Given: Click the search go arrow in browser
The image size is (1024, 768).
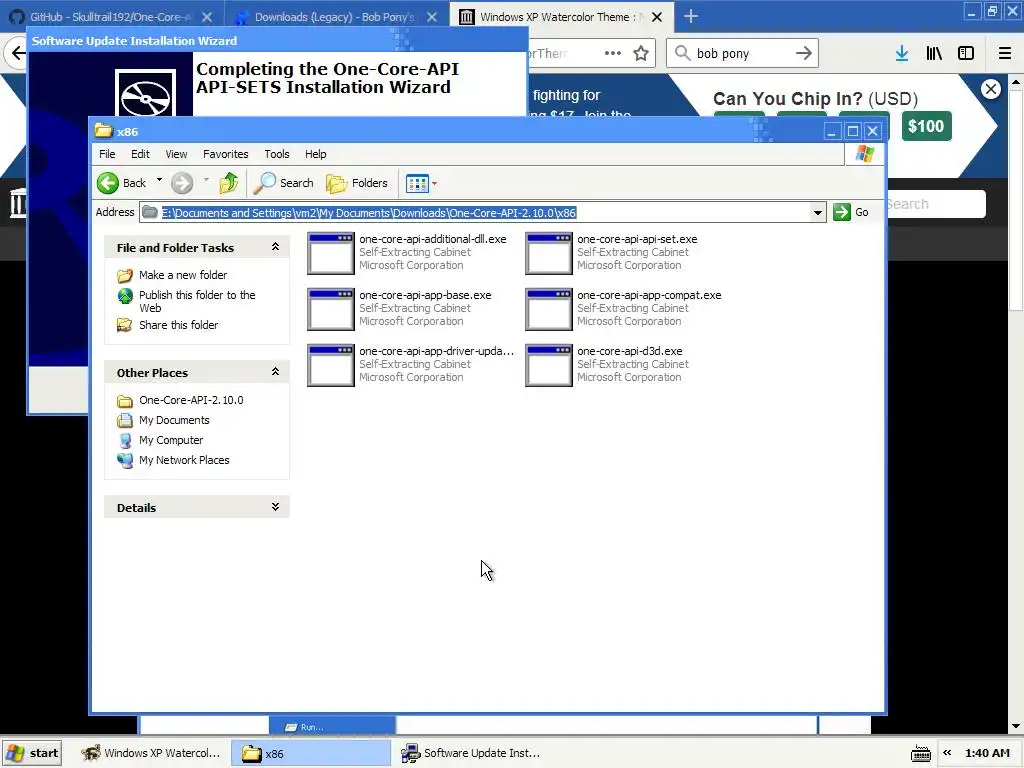Looking at the screenshot, I should (804, 53).
